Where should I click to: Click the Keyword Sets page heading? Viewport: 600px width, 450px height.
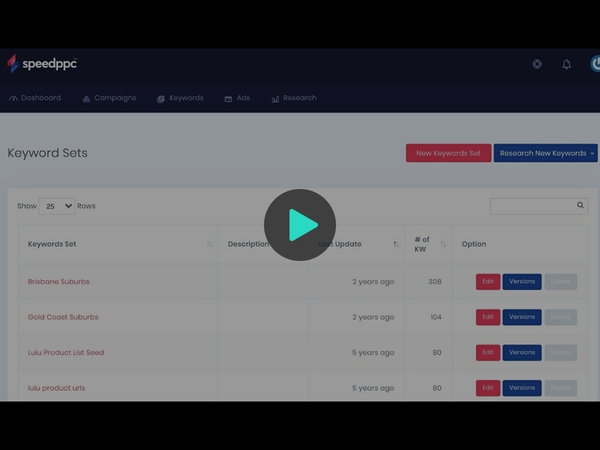(x=47, y=153)
